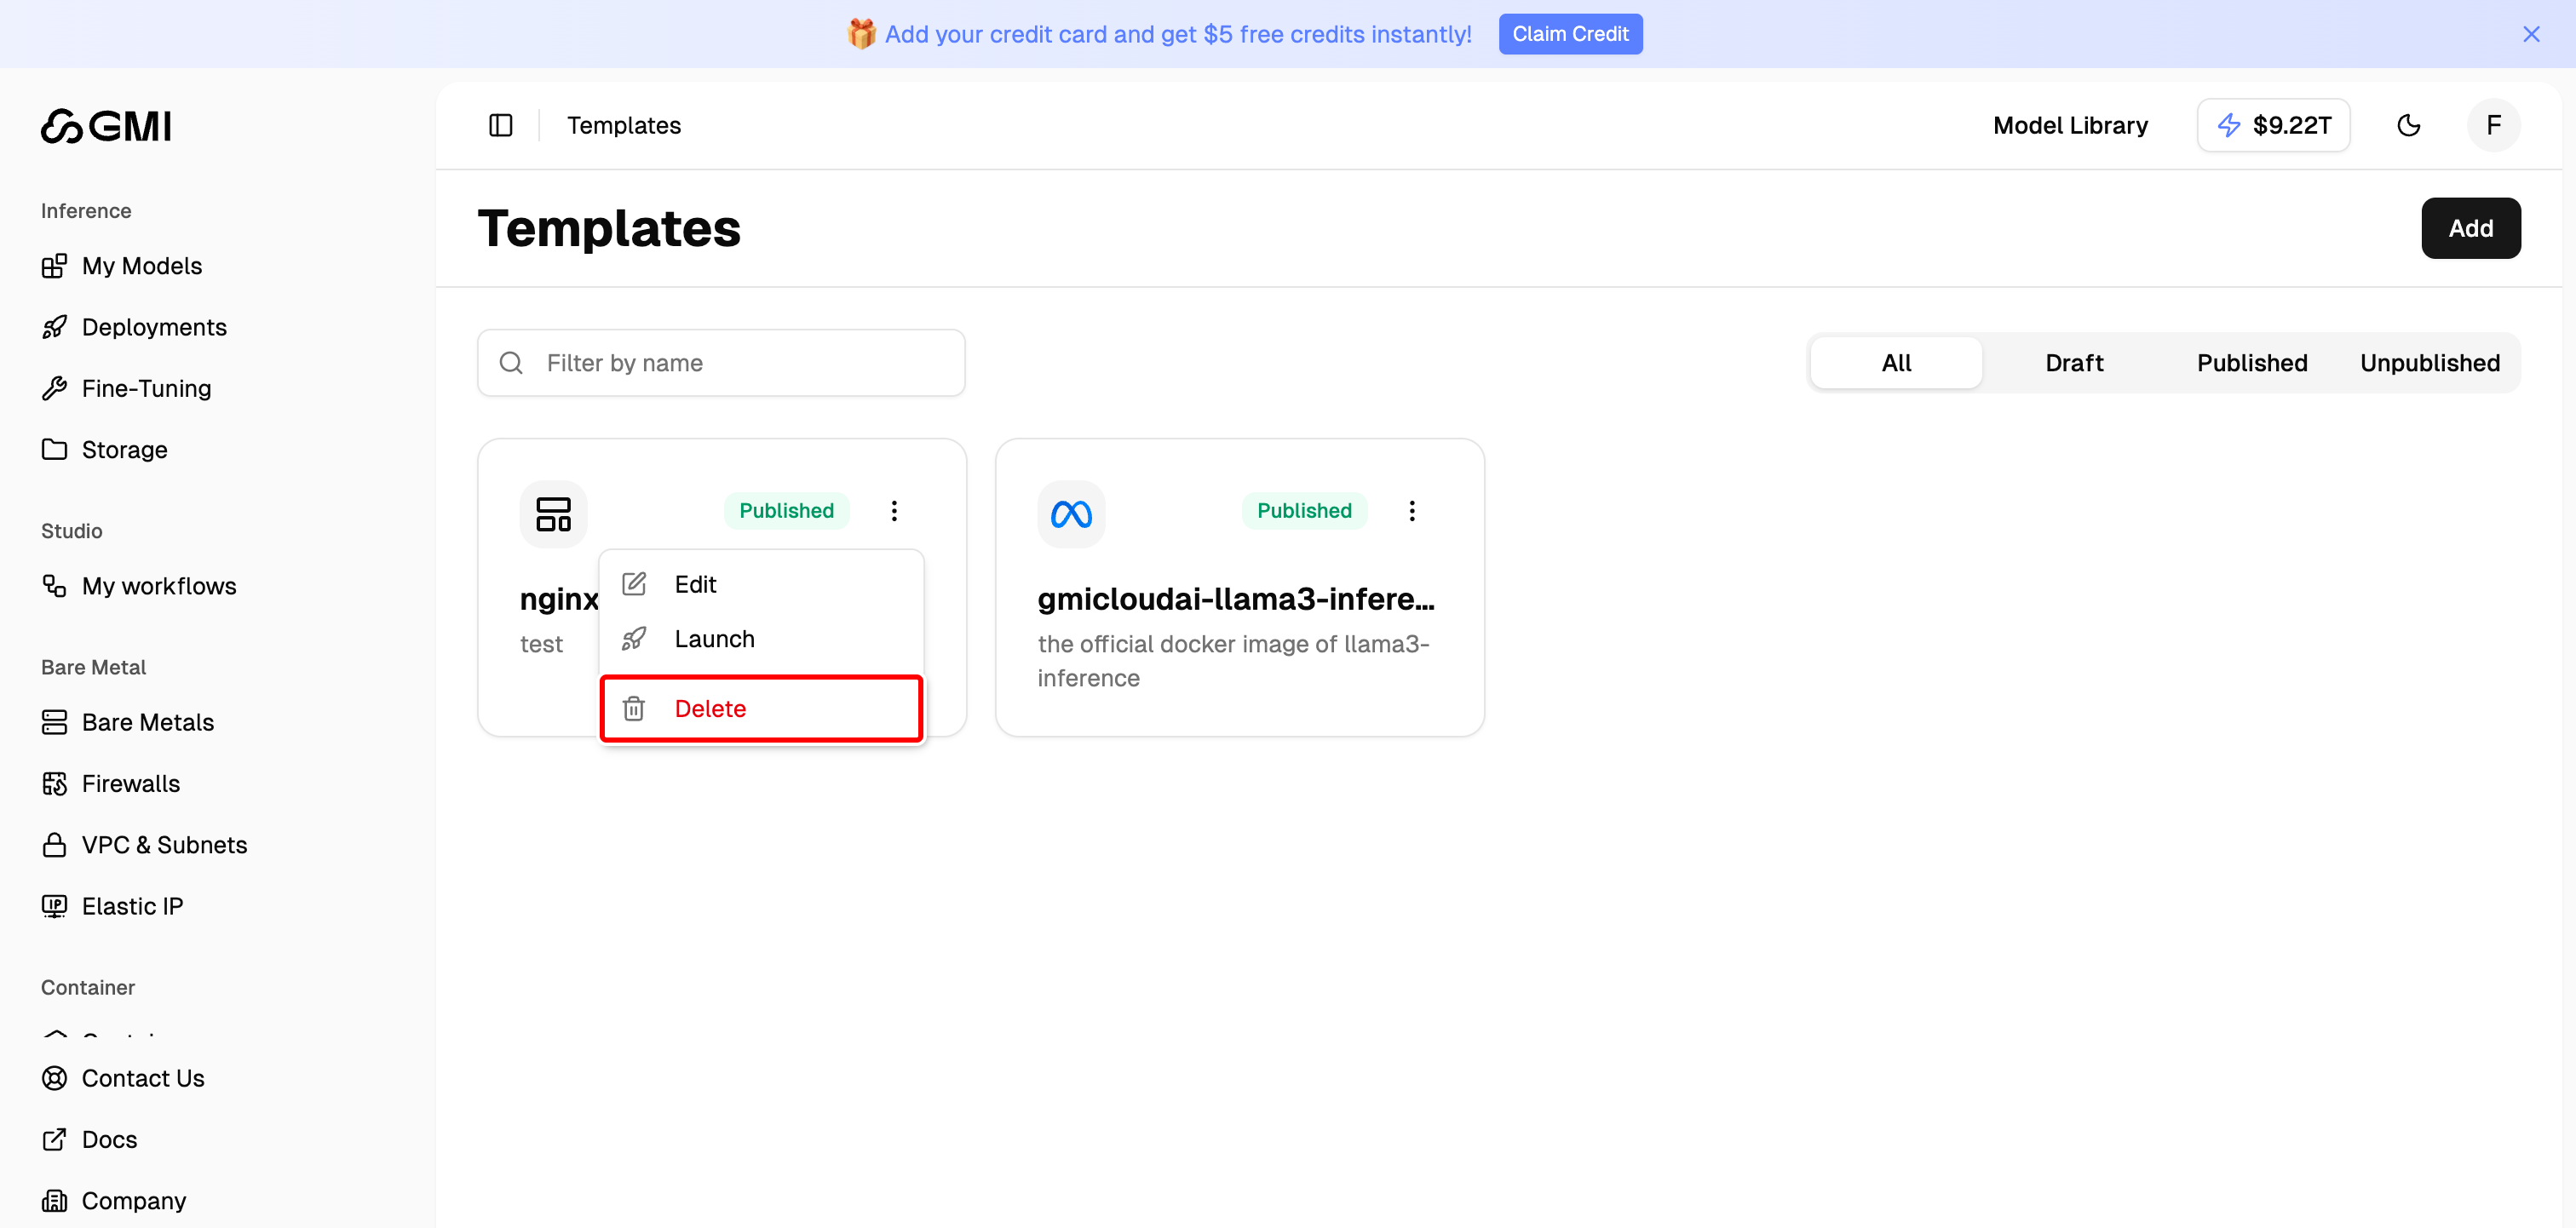
Task: Open the nginx template three-dot menu
Action: tap(894, 511)
